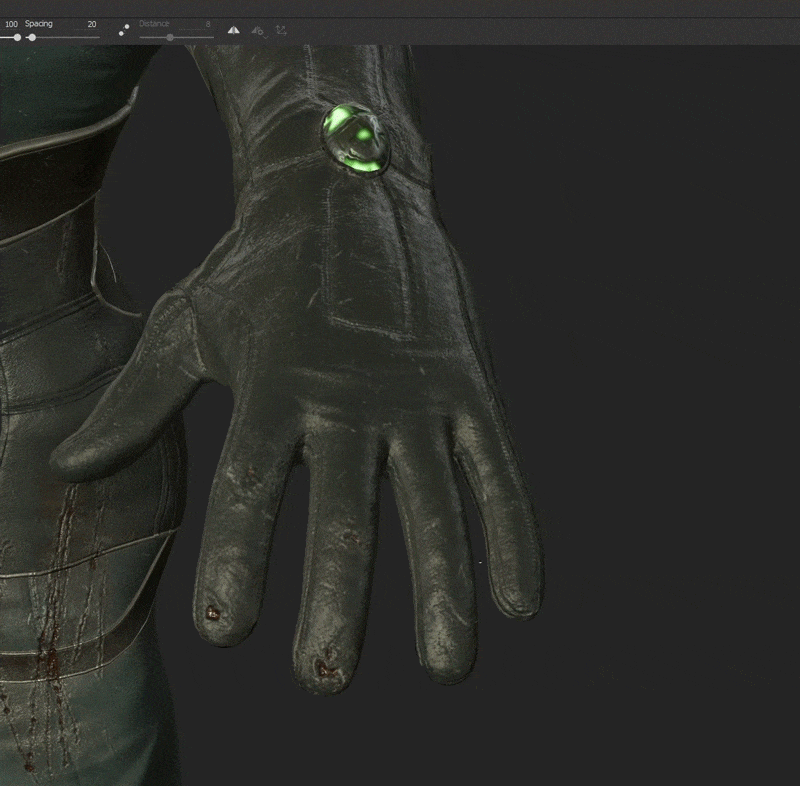Click the axes arrows icon after symmetry settings

280,31
